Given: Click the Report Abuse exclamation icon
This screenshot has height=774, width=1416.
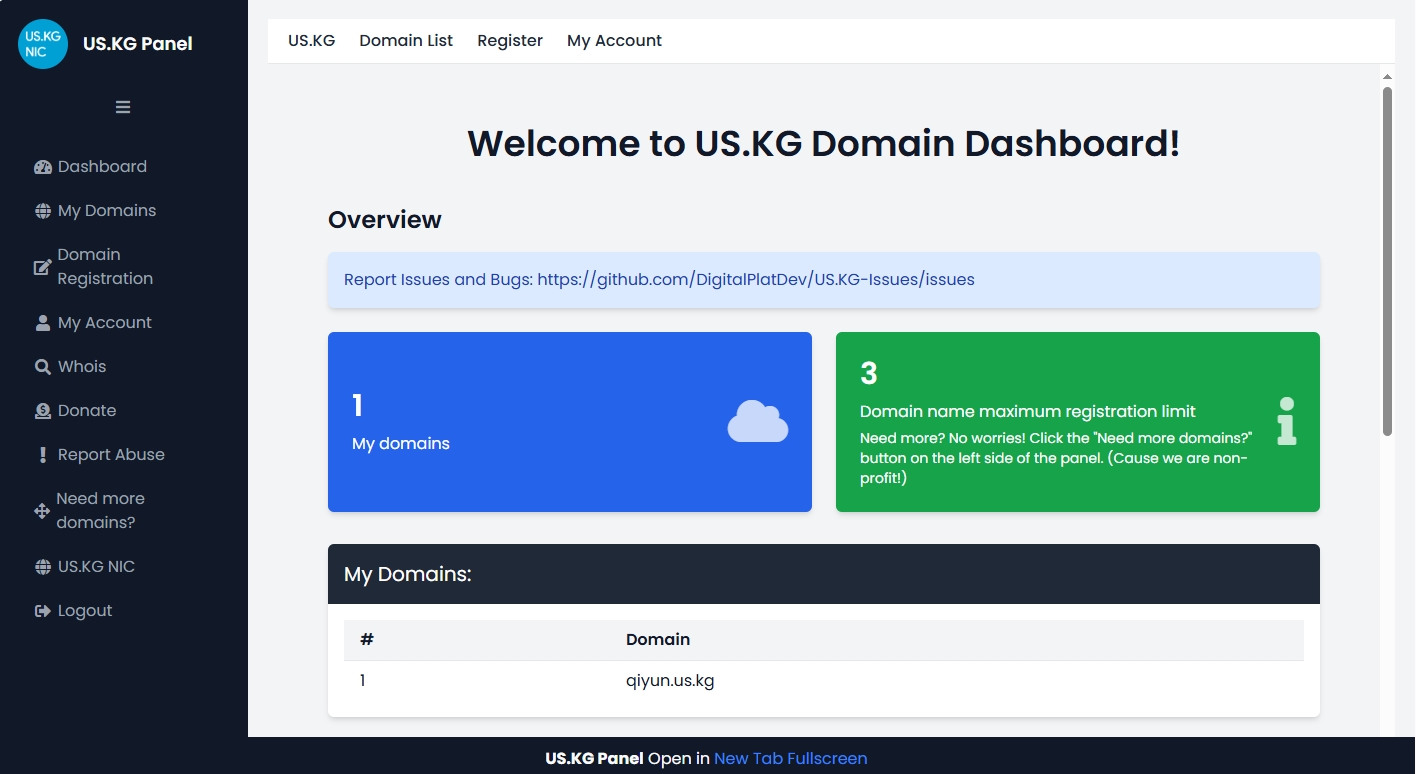Looking at the screenshot, I should click(41, 454).
